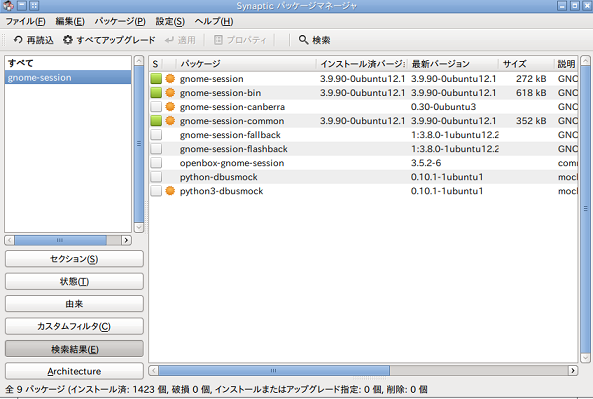The image size is (593, 399).
Task: Click the Synaptic app icon in title bar
Action: (x=8, y=5)
